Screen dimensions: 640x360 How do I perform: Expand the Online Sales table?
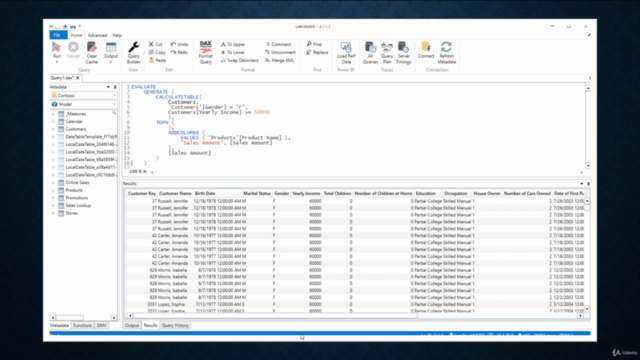[x=53, y=183]
